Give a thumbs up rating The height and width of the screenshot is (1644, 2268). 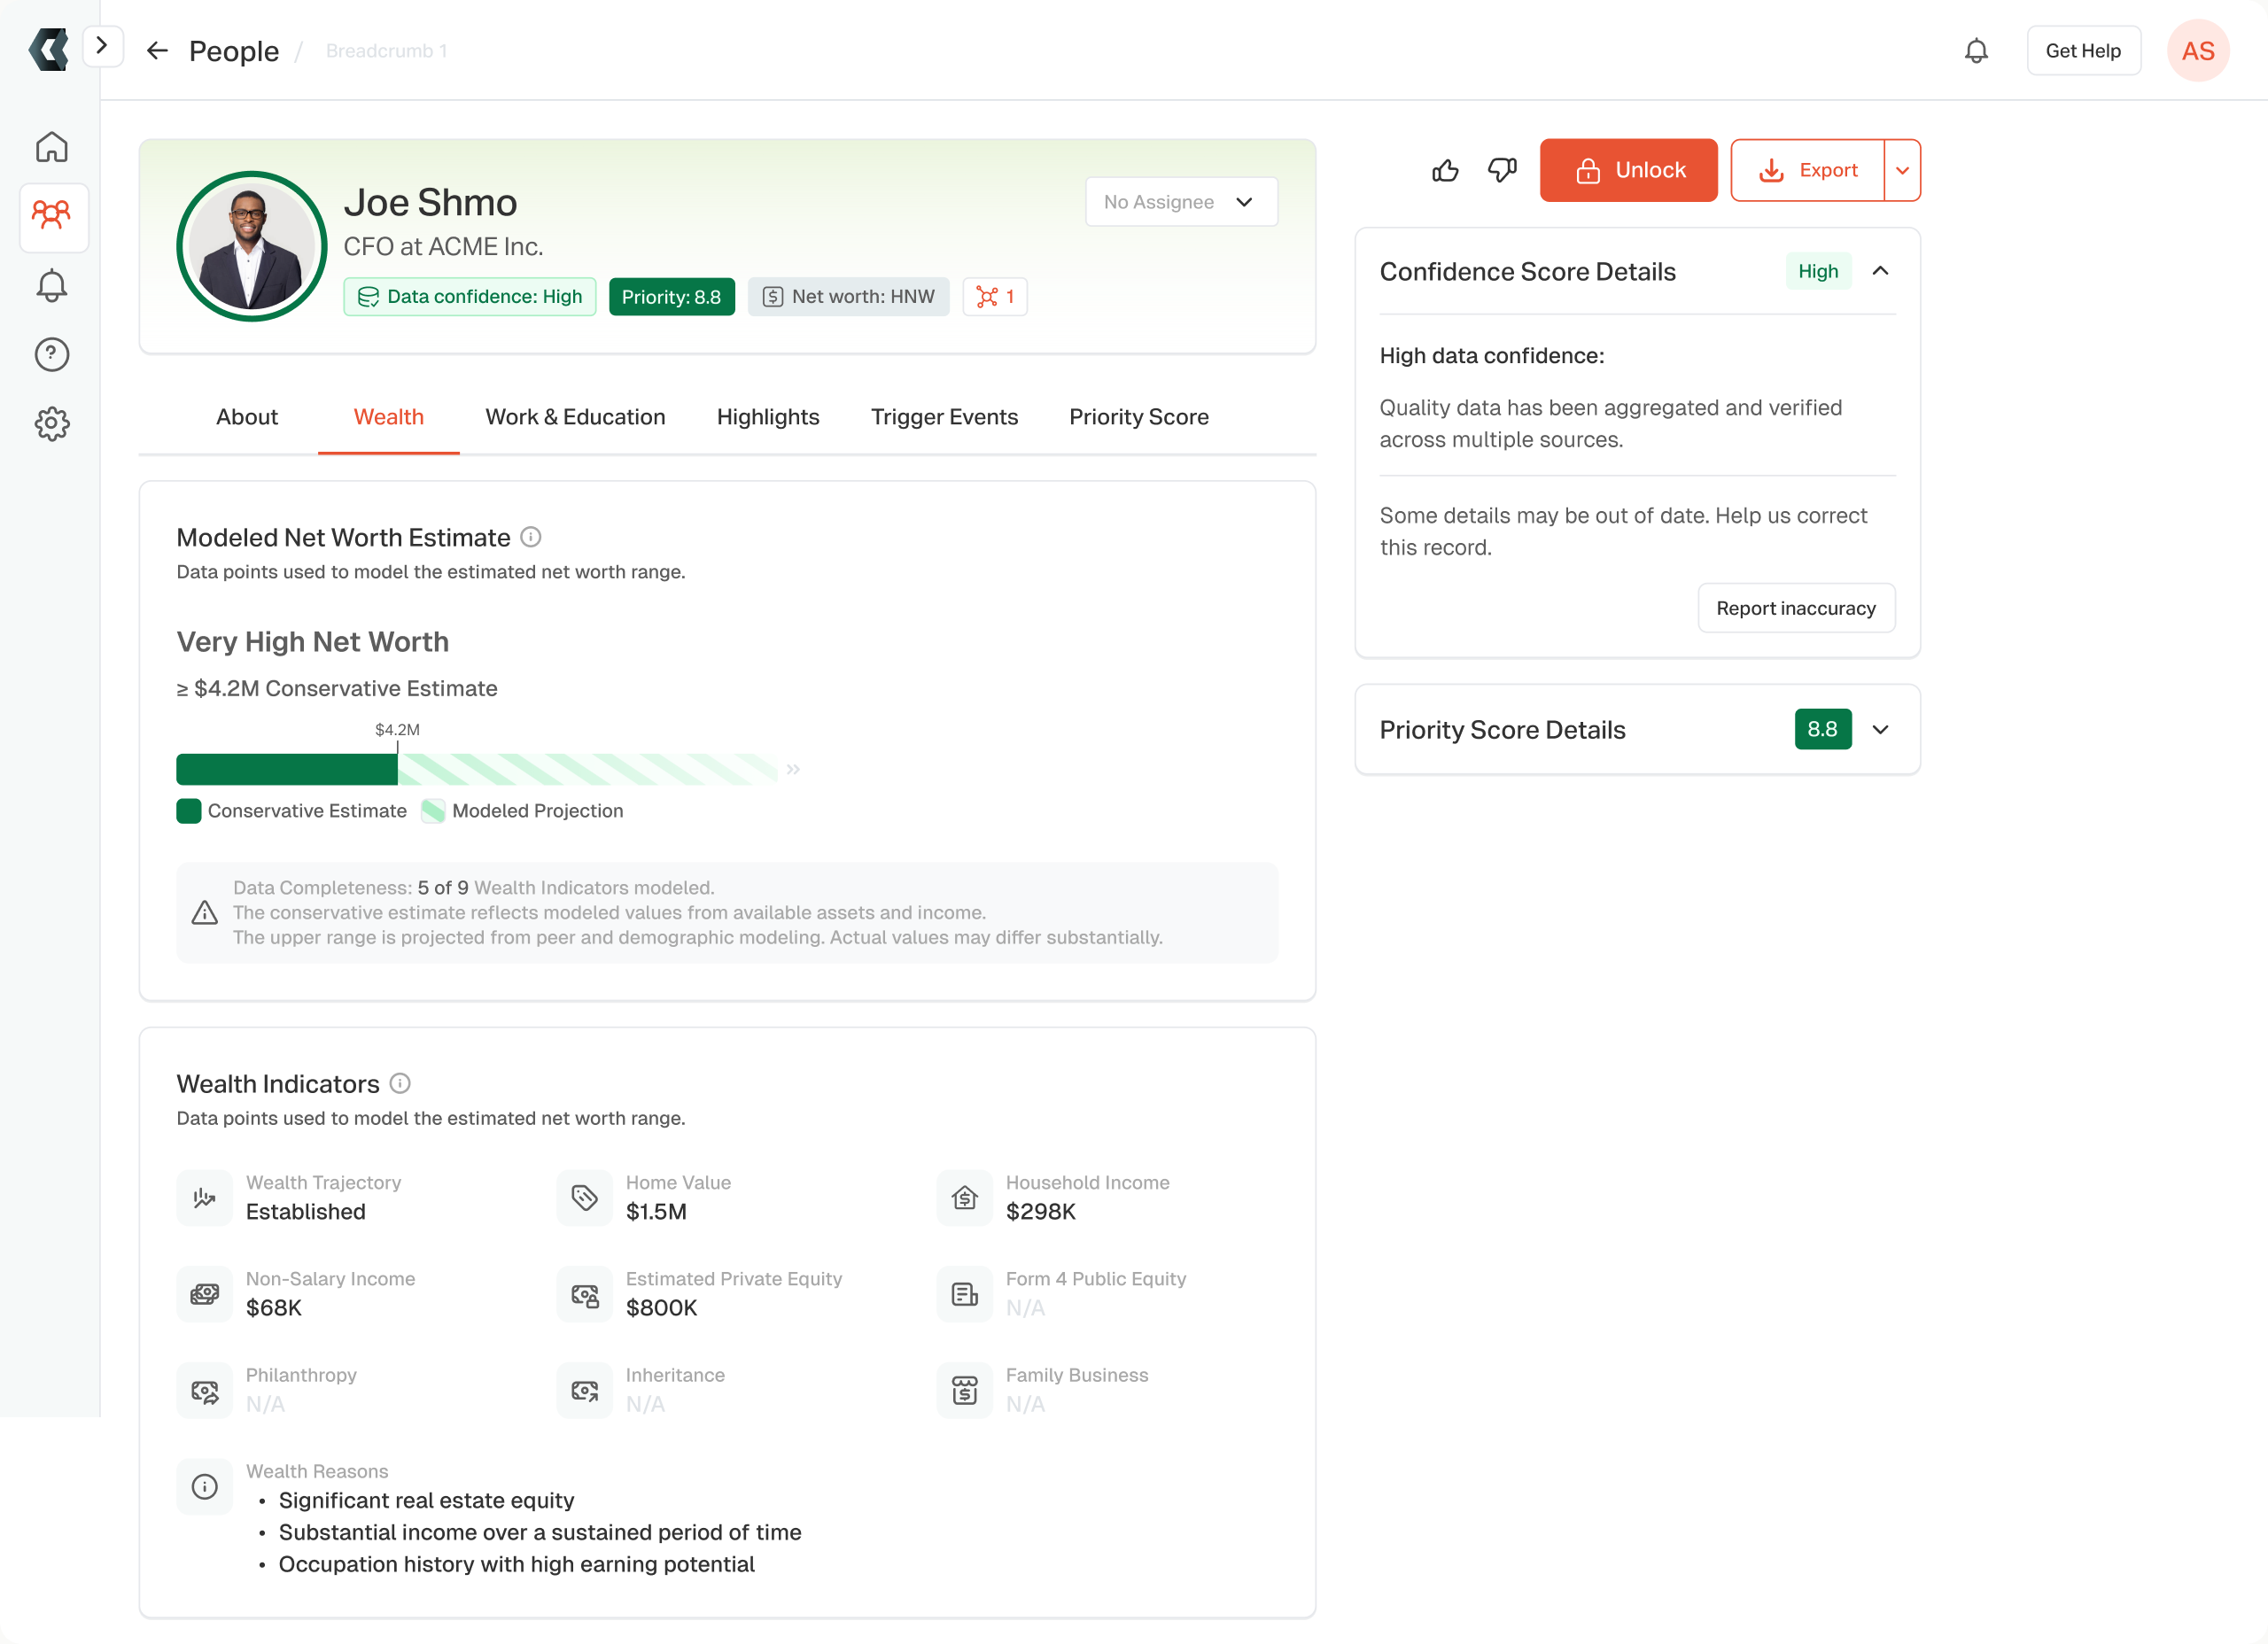1445,170
